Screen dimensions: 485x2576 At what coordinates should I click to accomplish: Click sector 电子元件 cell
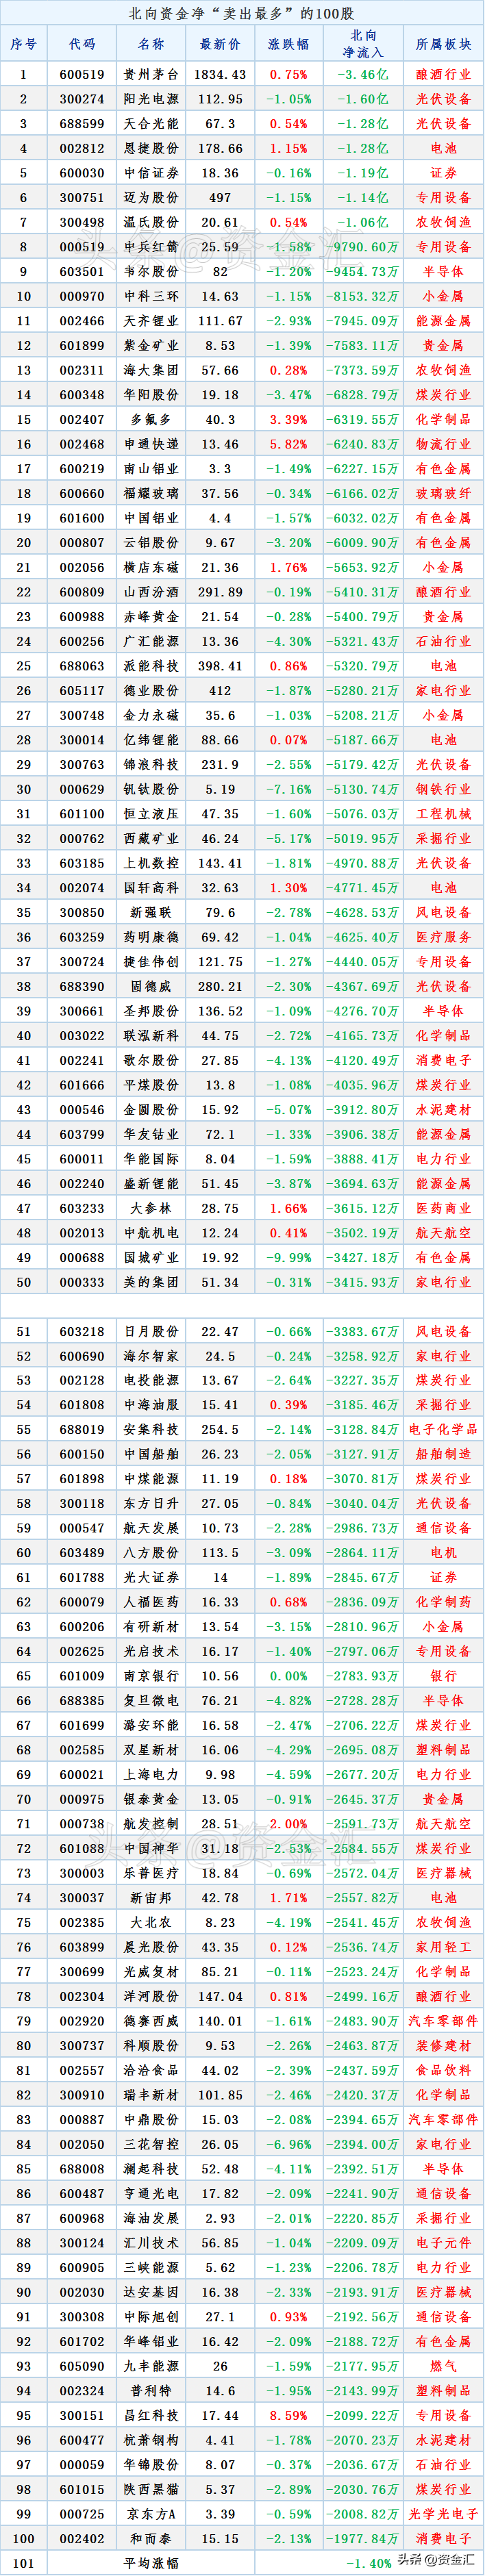pos(443,2243)
